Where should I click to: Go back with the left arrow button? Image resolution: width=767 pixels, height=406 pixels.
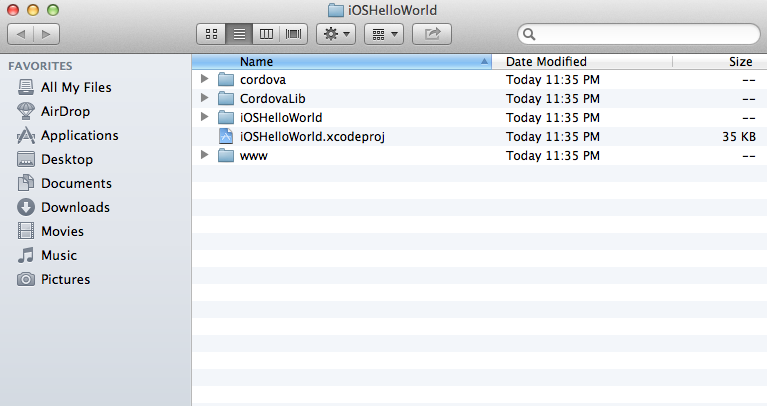click(21, 34)
